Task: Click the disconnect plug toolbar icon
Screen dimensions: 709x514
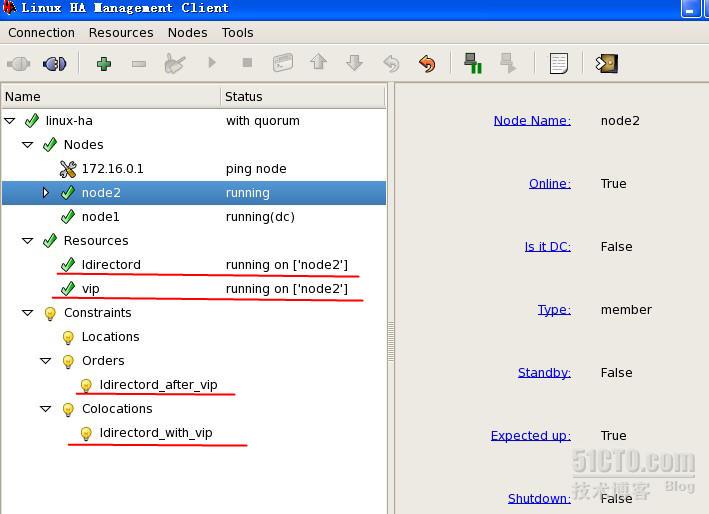Action: click(x=55, y=64)
